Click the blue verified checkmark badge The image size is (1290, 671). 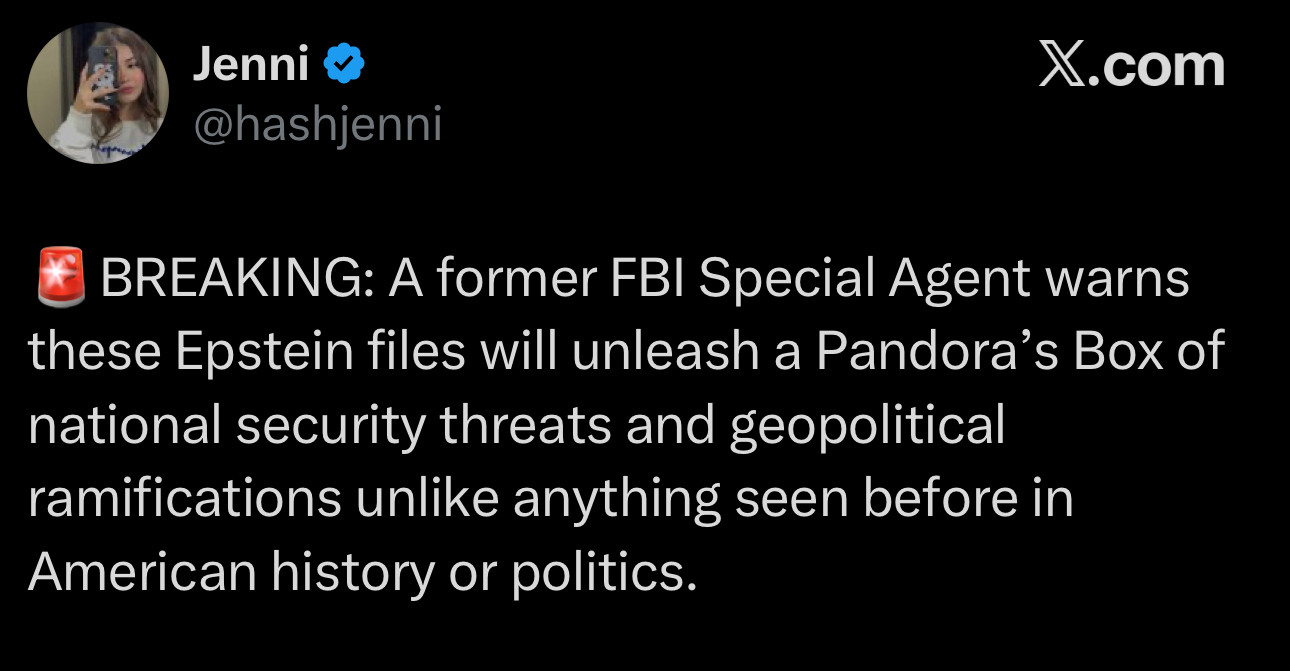[x=345, y=66]
